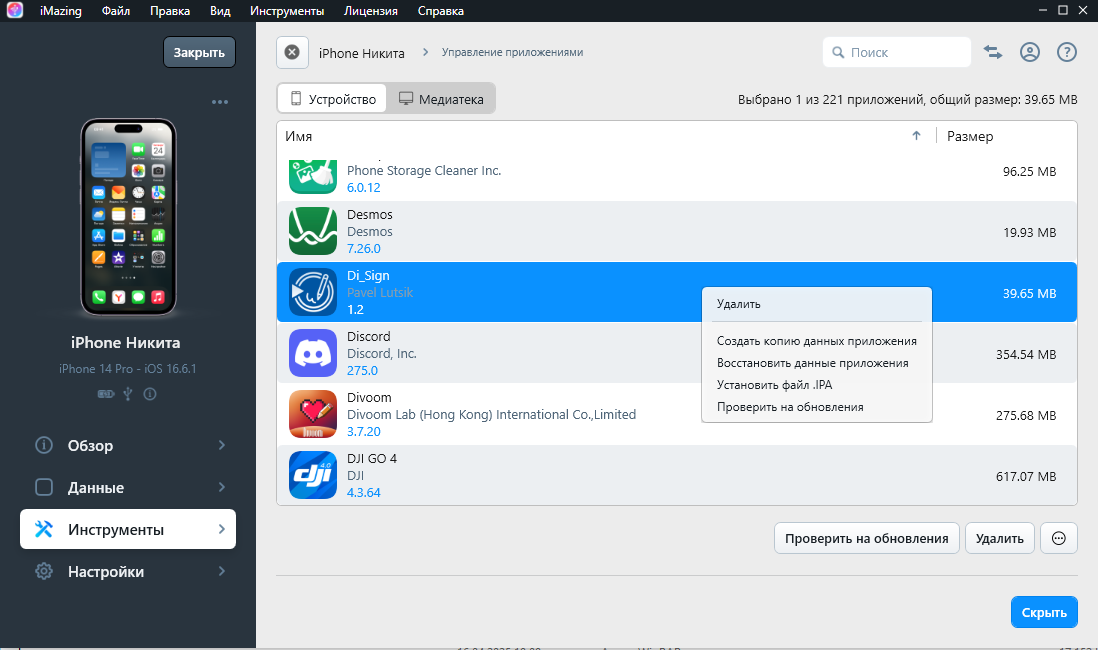Click the Данные square icon in sidebar
The image size is (1098, 650).
tap(44, 488)
